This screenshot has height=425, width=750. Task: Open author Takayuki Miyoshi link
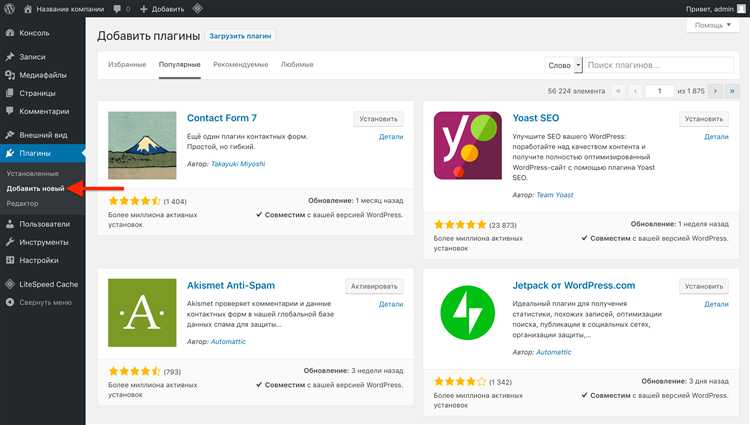pyautogui.click(x=238, y=164)
